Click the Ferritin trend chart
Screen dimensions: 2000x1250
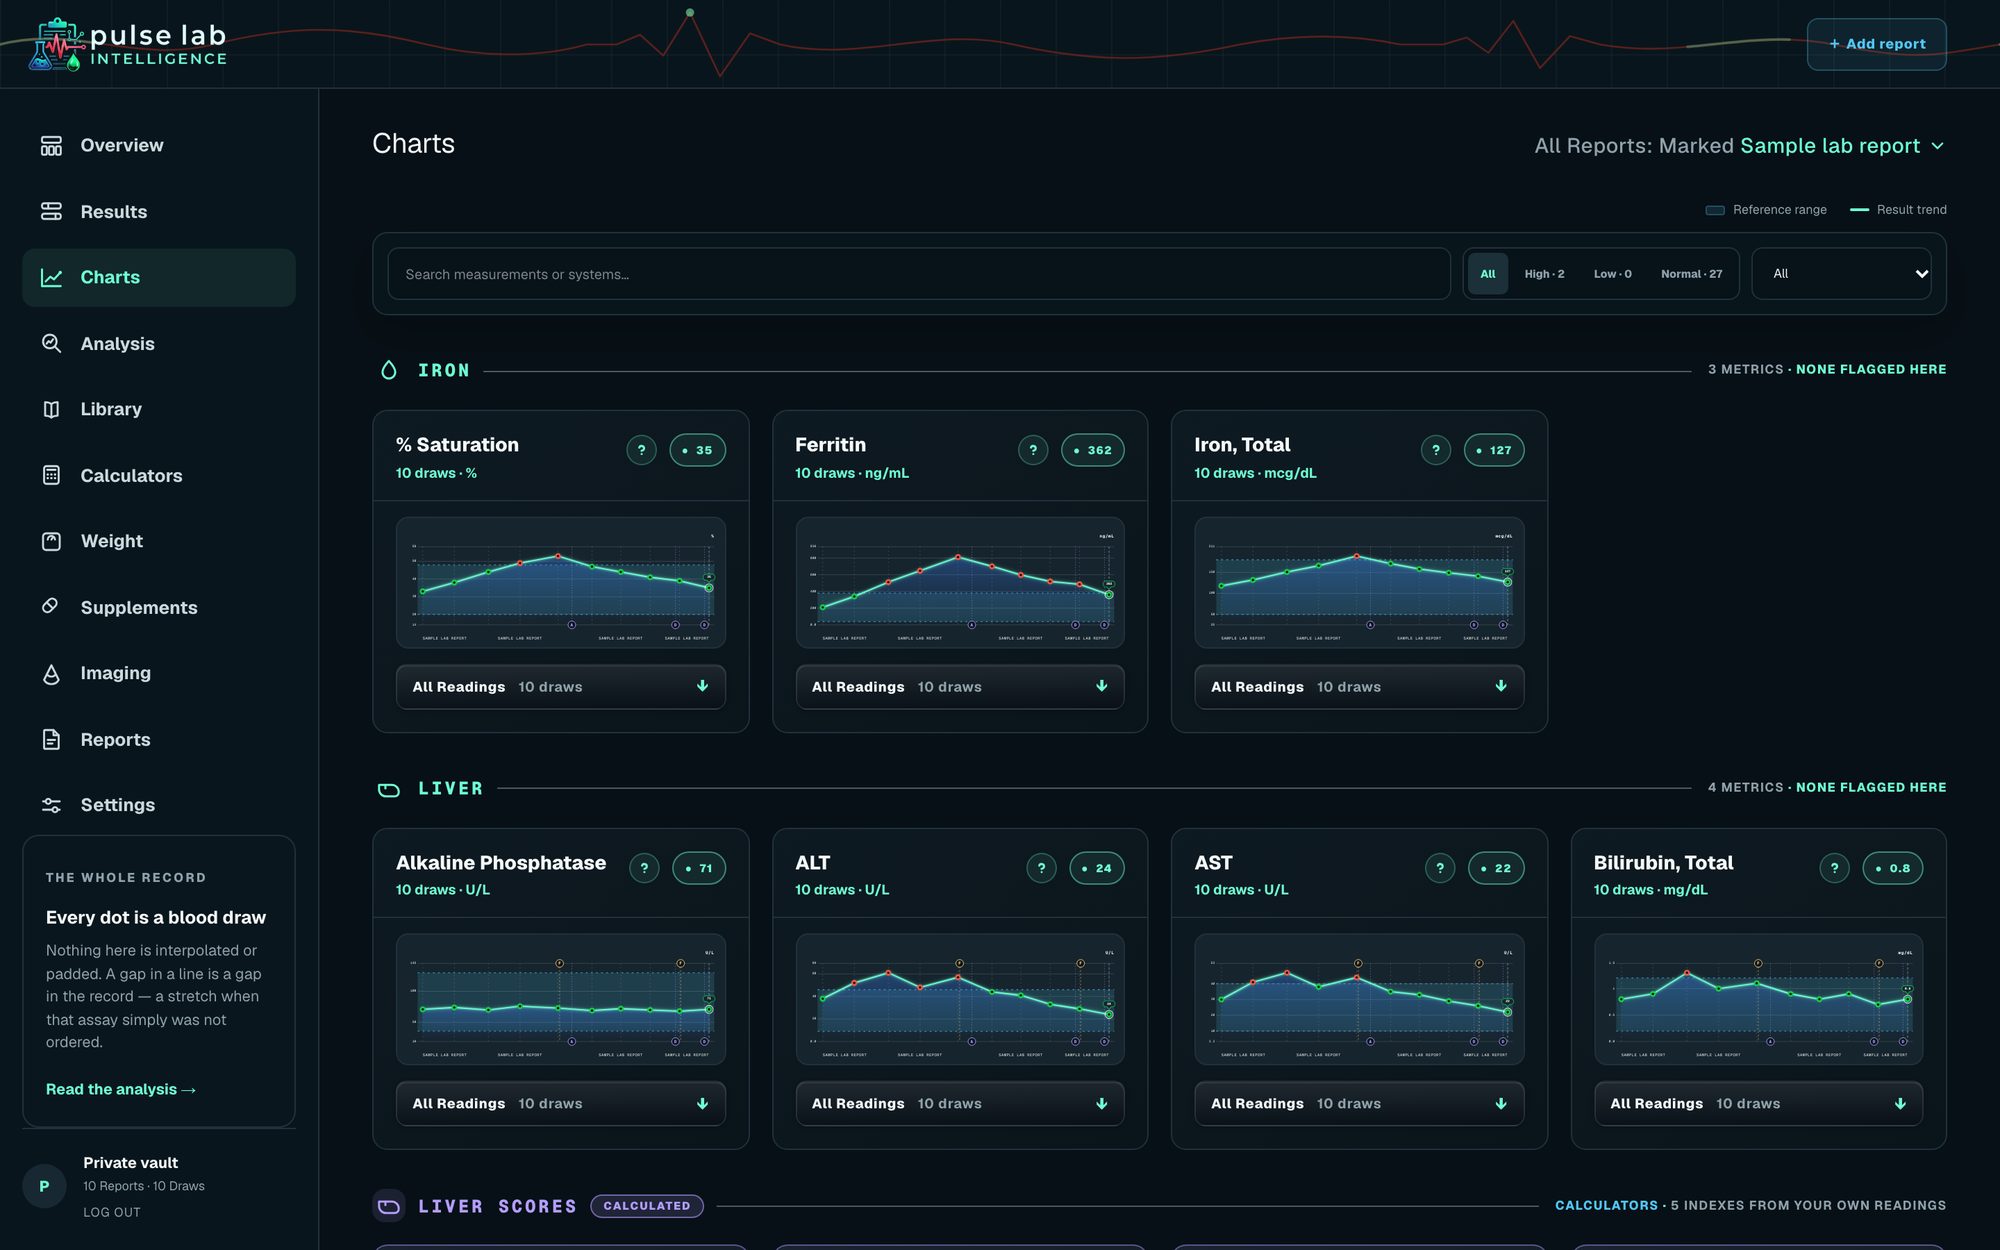click(x=960, y=583)
